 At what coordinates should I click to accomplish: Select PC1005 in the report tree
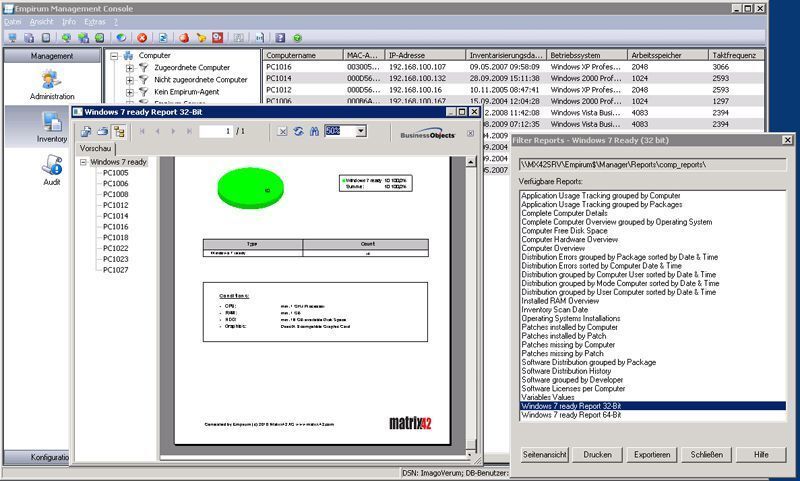tap(116, 173)
